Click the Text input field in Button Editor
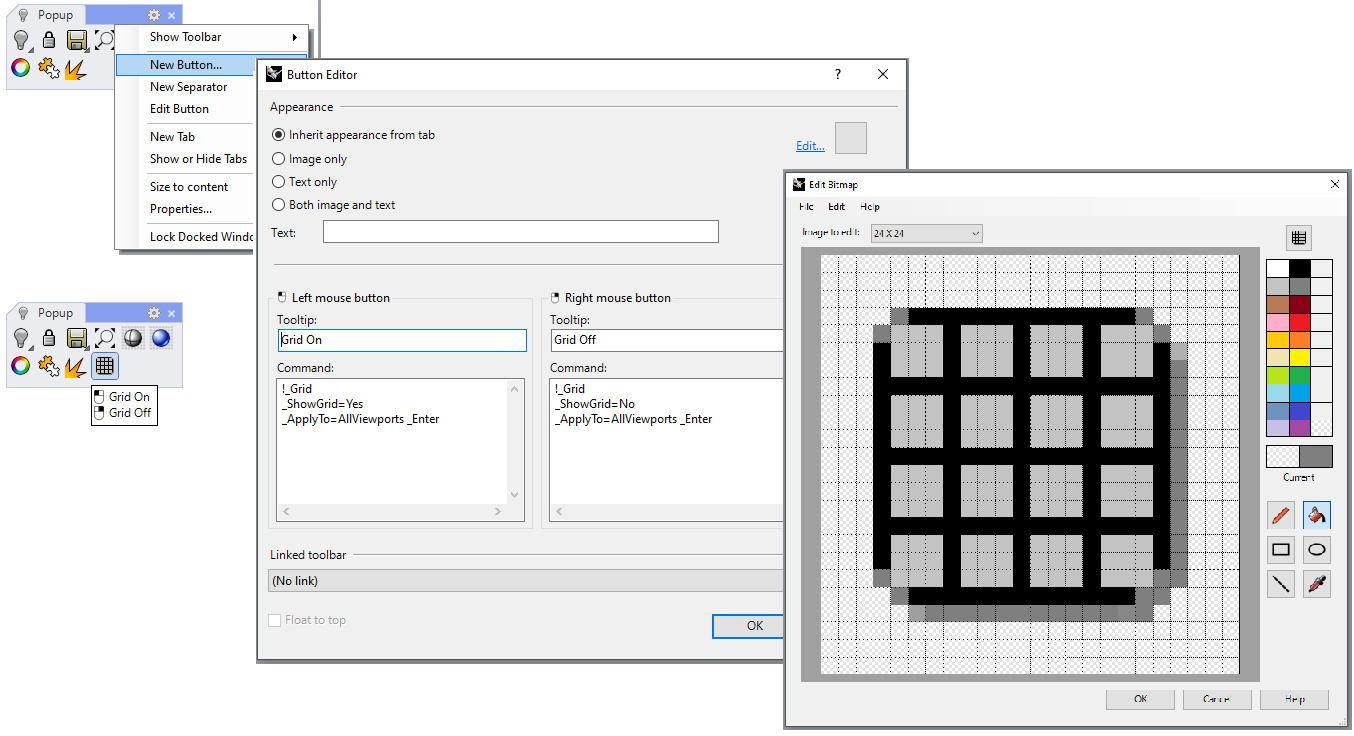The height and width of the screenshot is (736, 1354). [x=521, y=232]
